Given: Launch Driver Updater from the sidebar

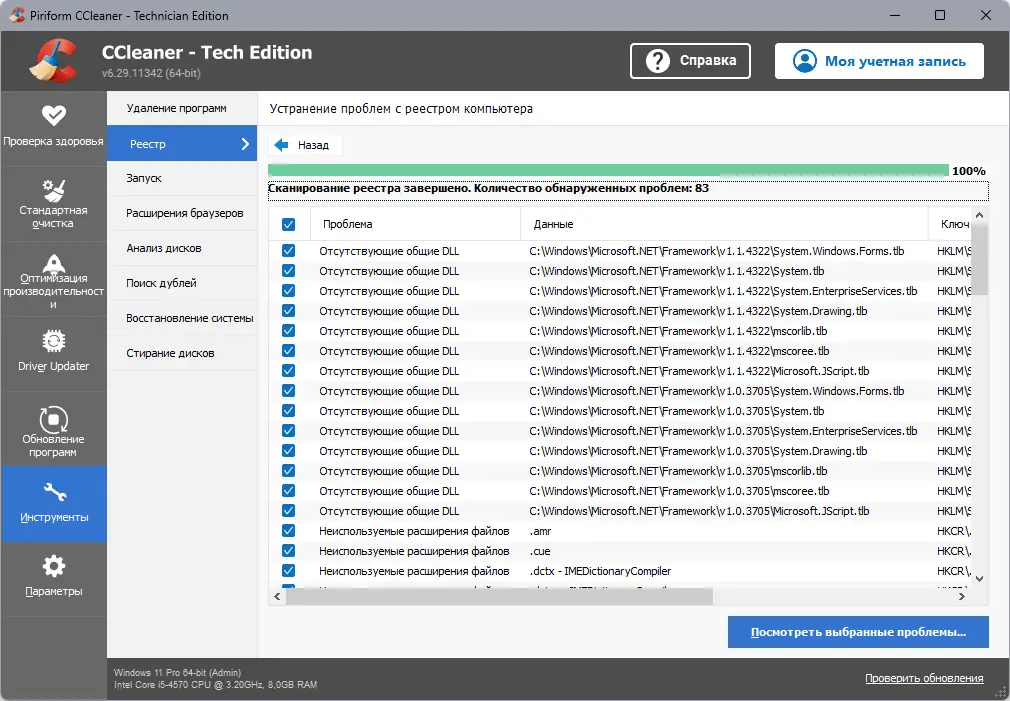Looking at the screenshot, I should pyautogui.click(x=54, y=340).
